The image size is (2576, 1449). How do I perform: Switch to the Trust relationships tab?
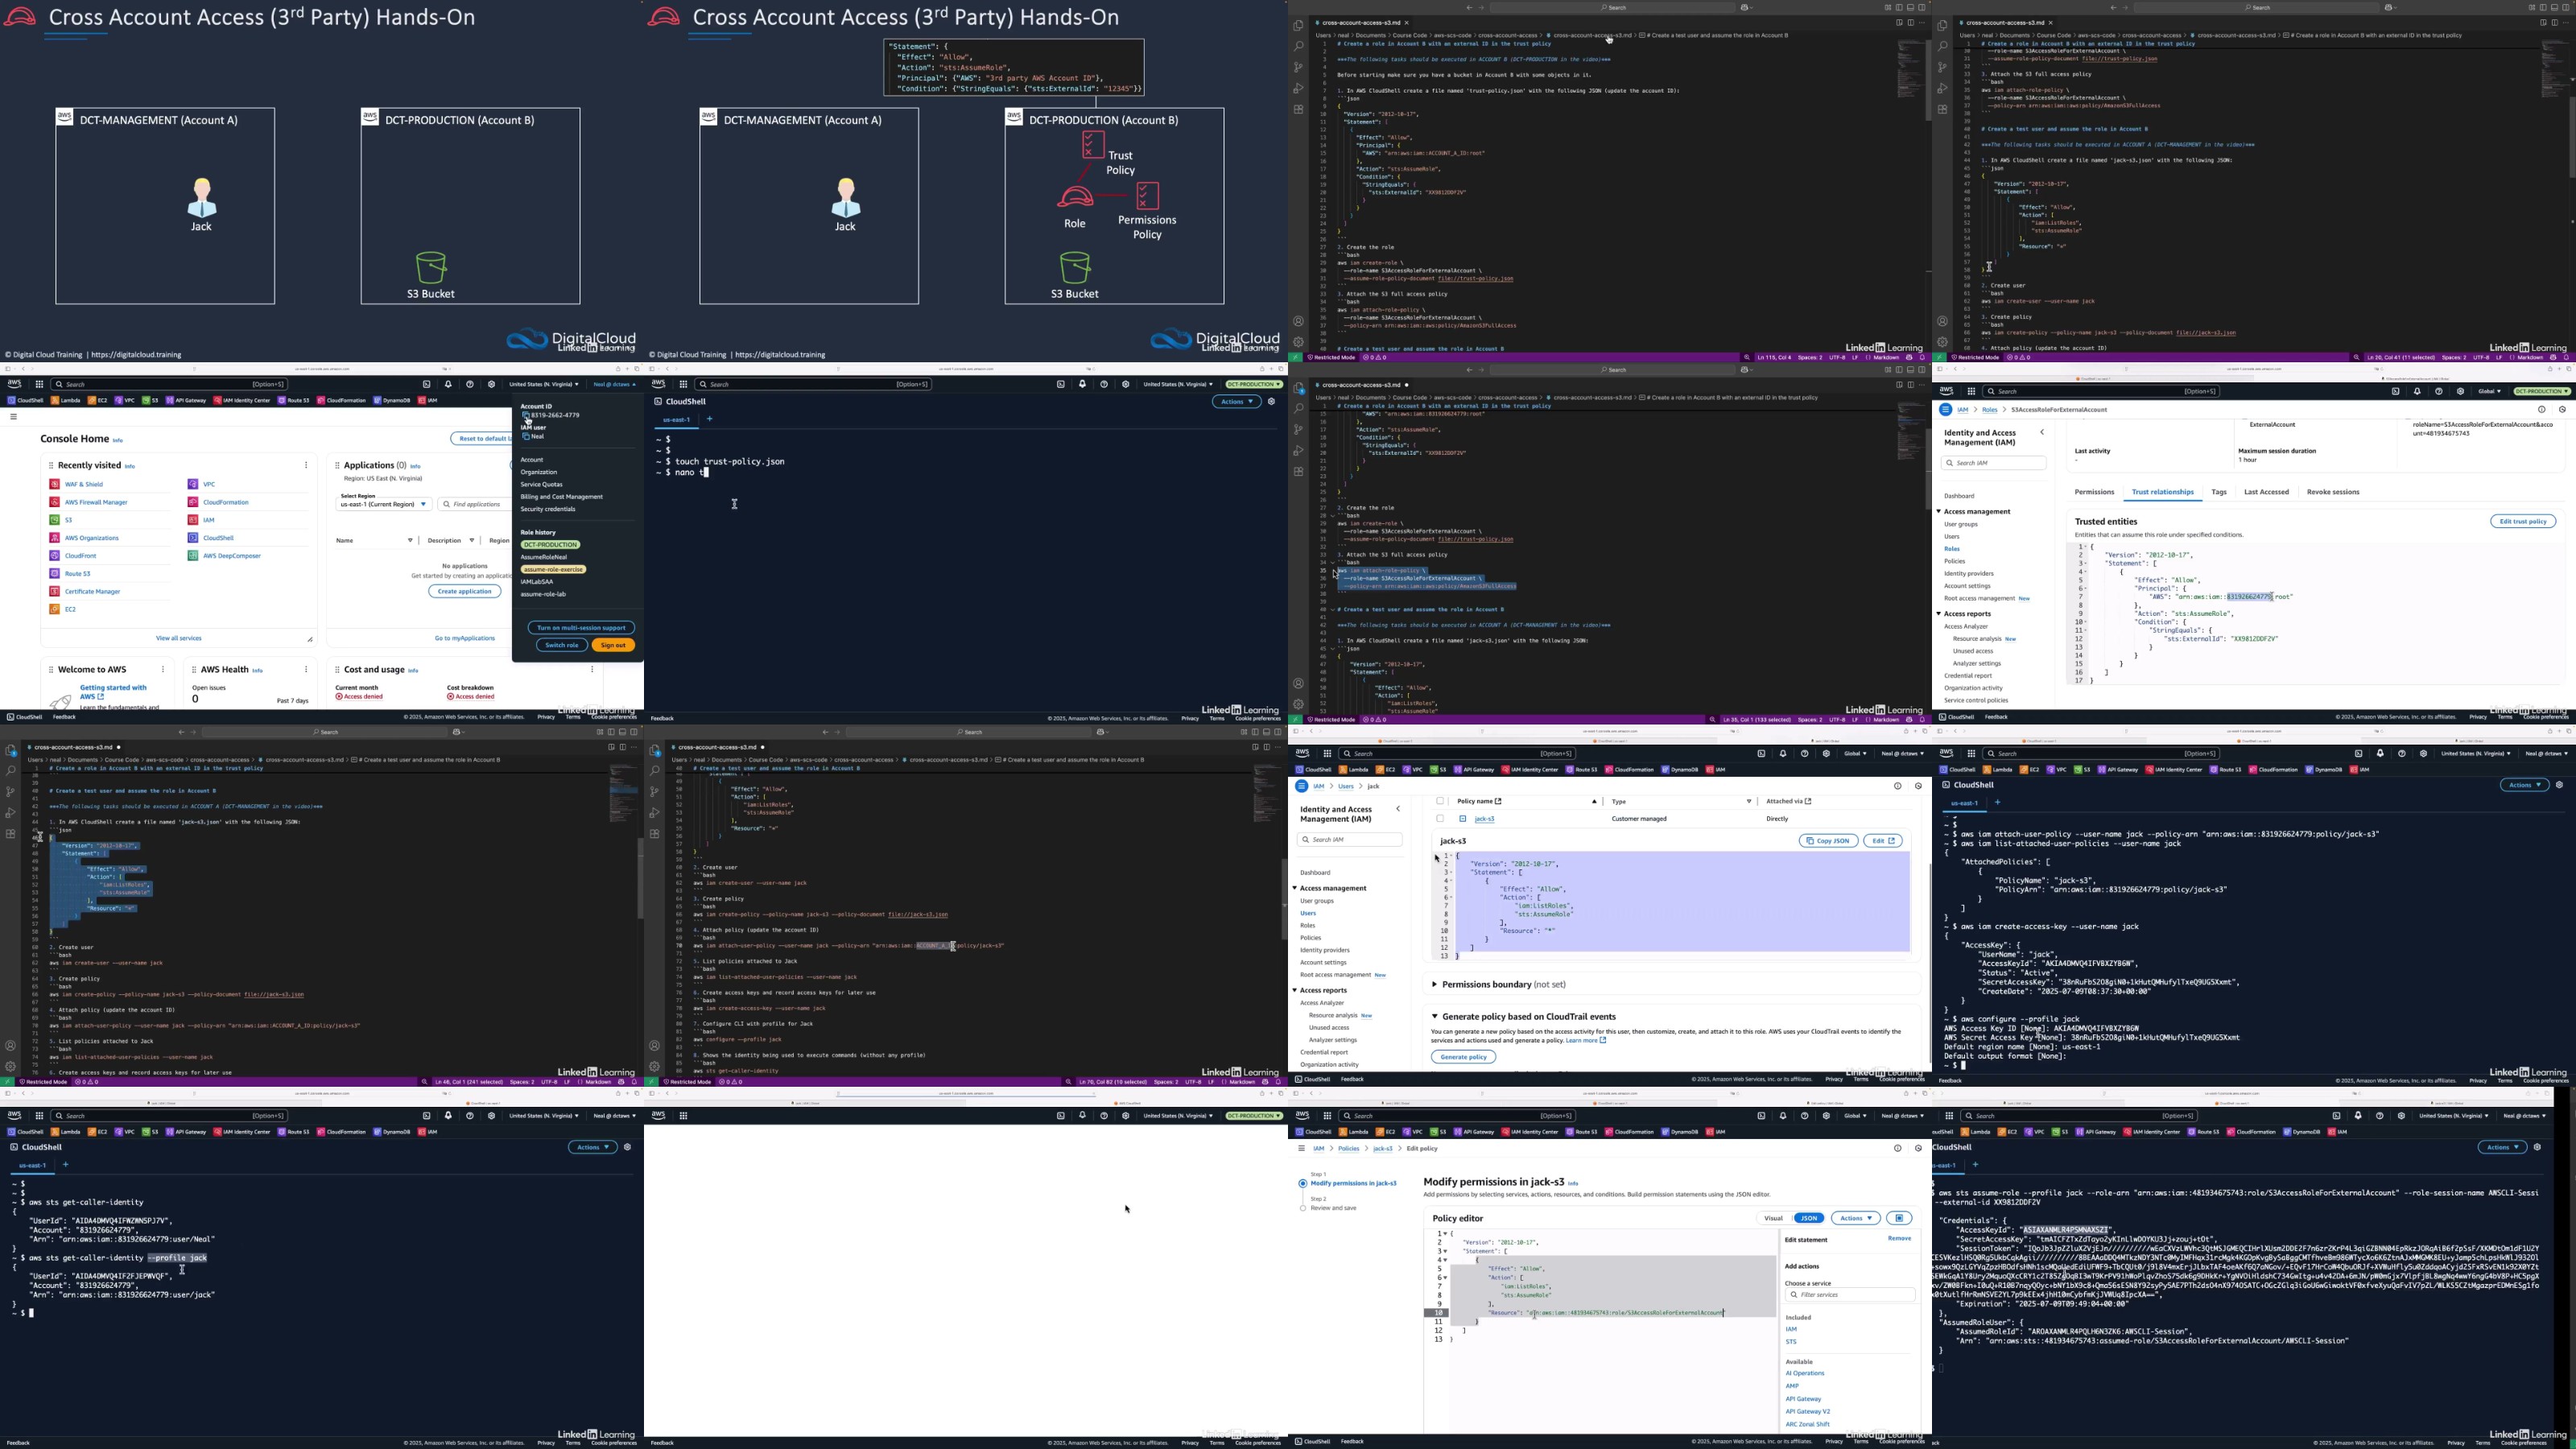pyautogui.click(x=2162, y=492)
